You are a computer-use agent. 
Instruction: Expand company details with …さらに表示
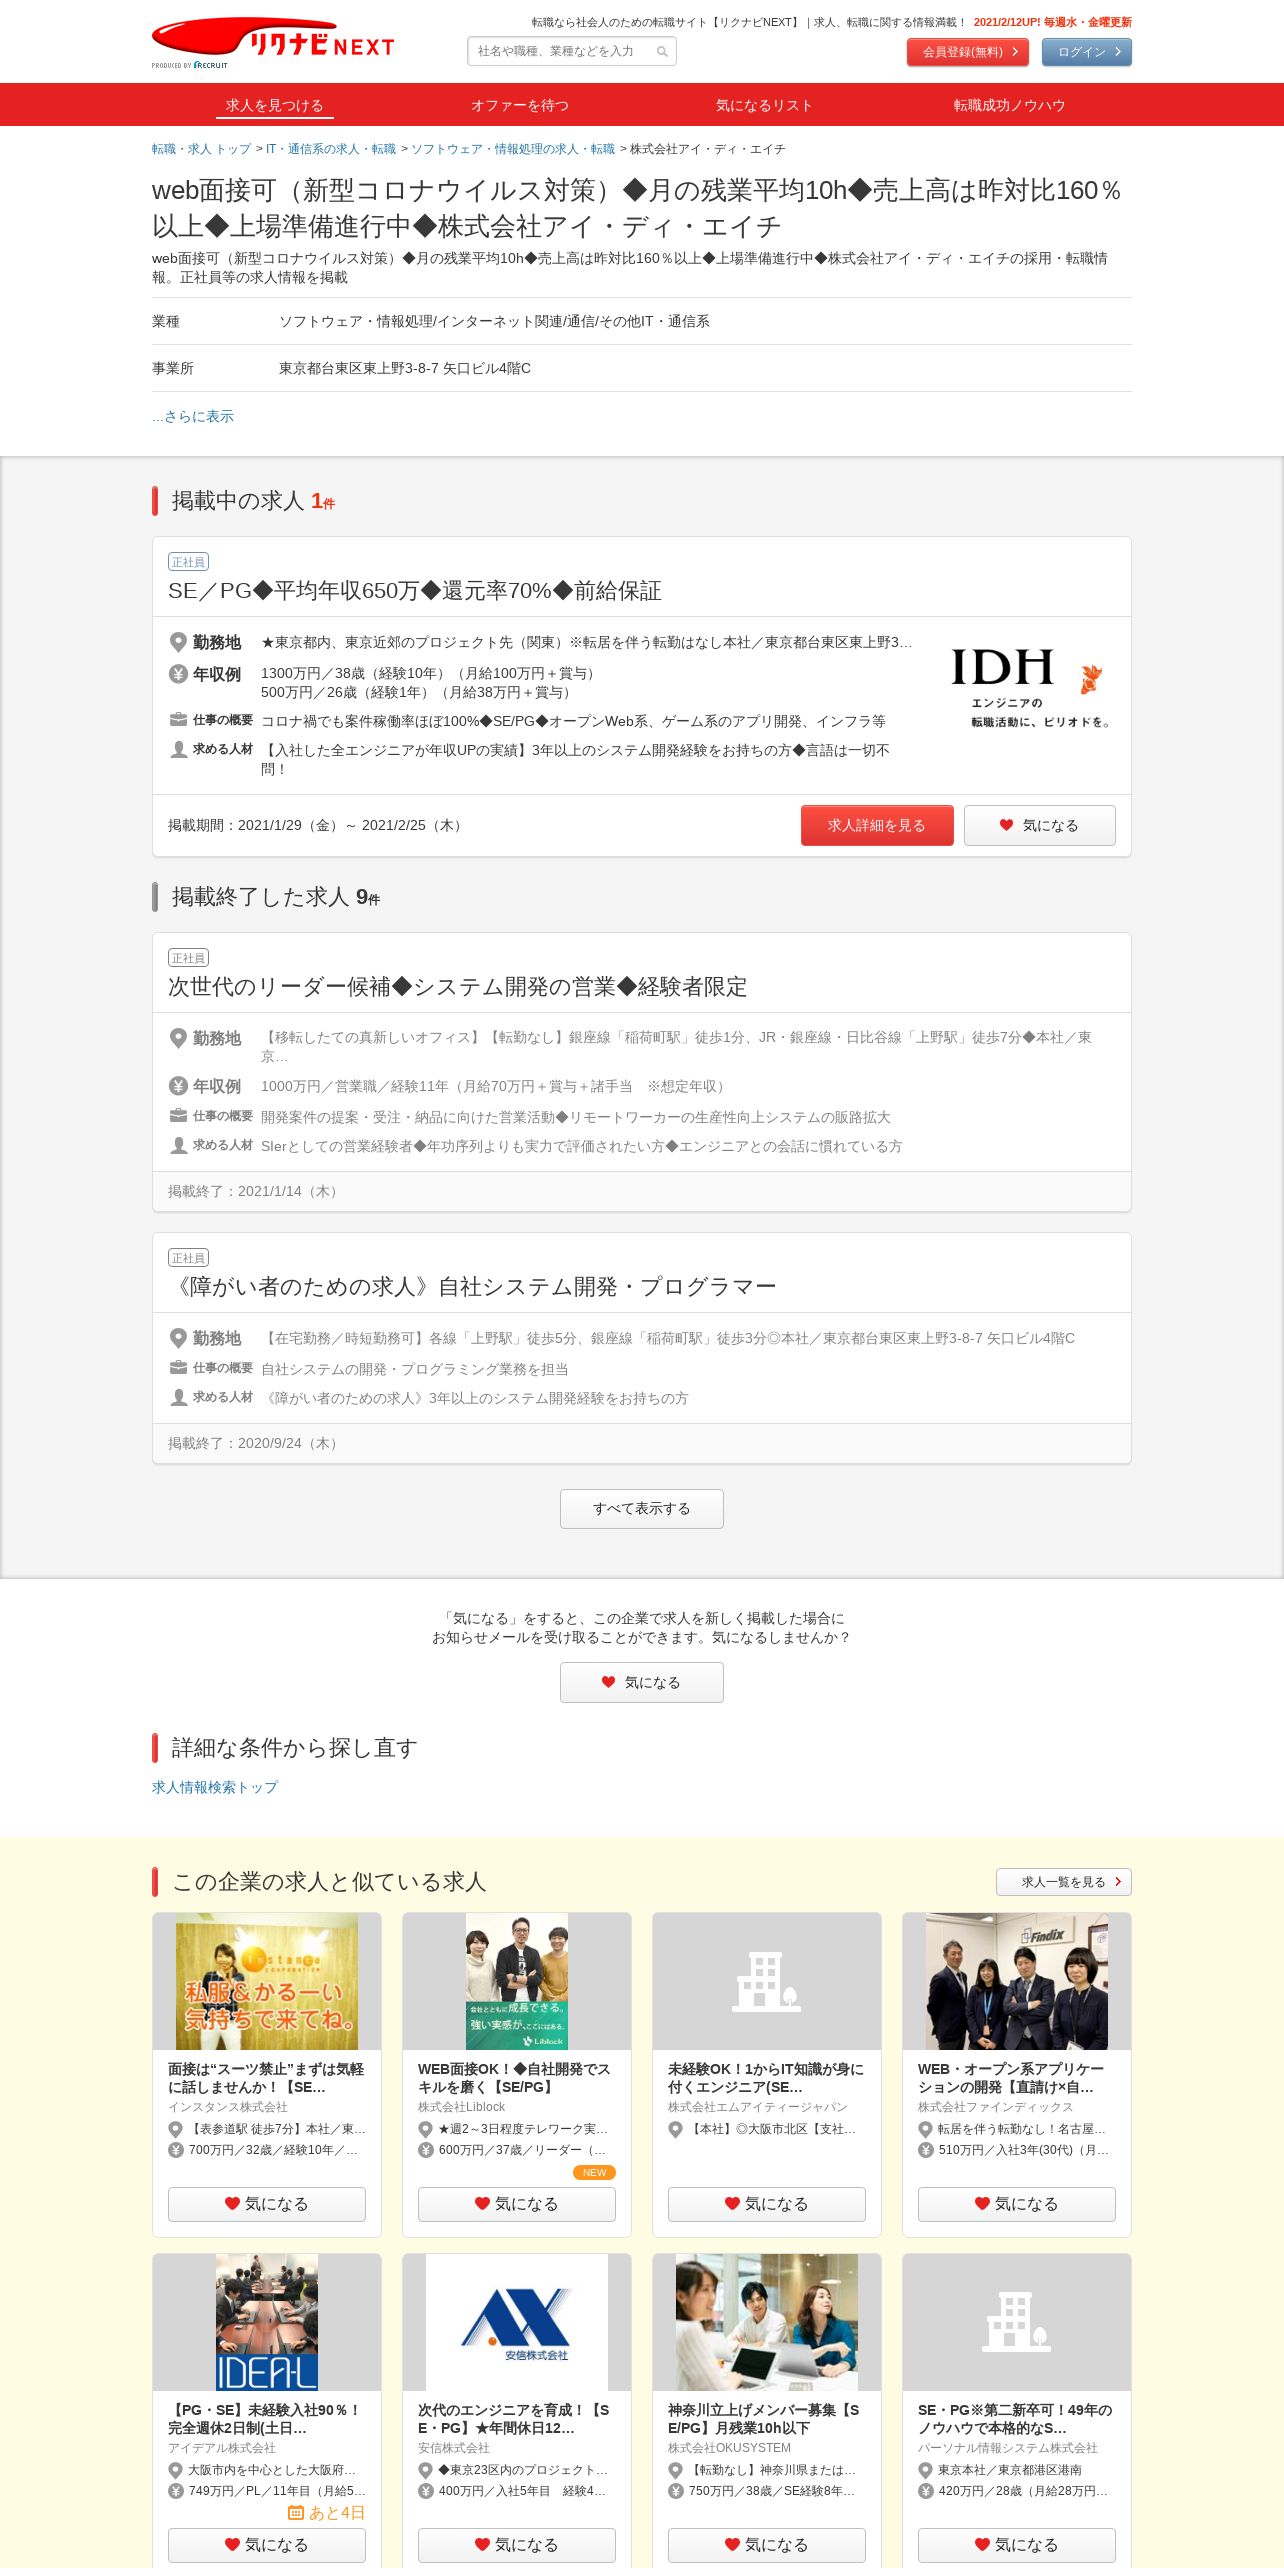click(x=193, y=416)
